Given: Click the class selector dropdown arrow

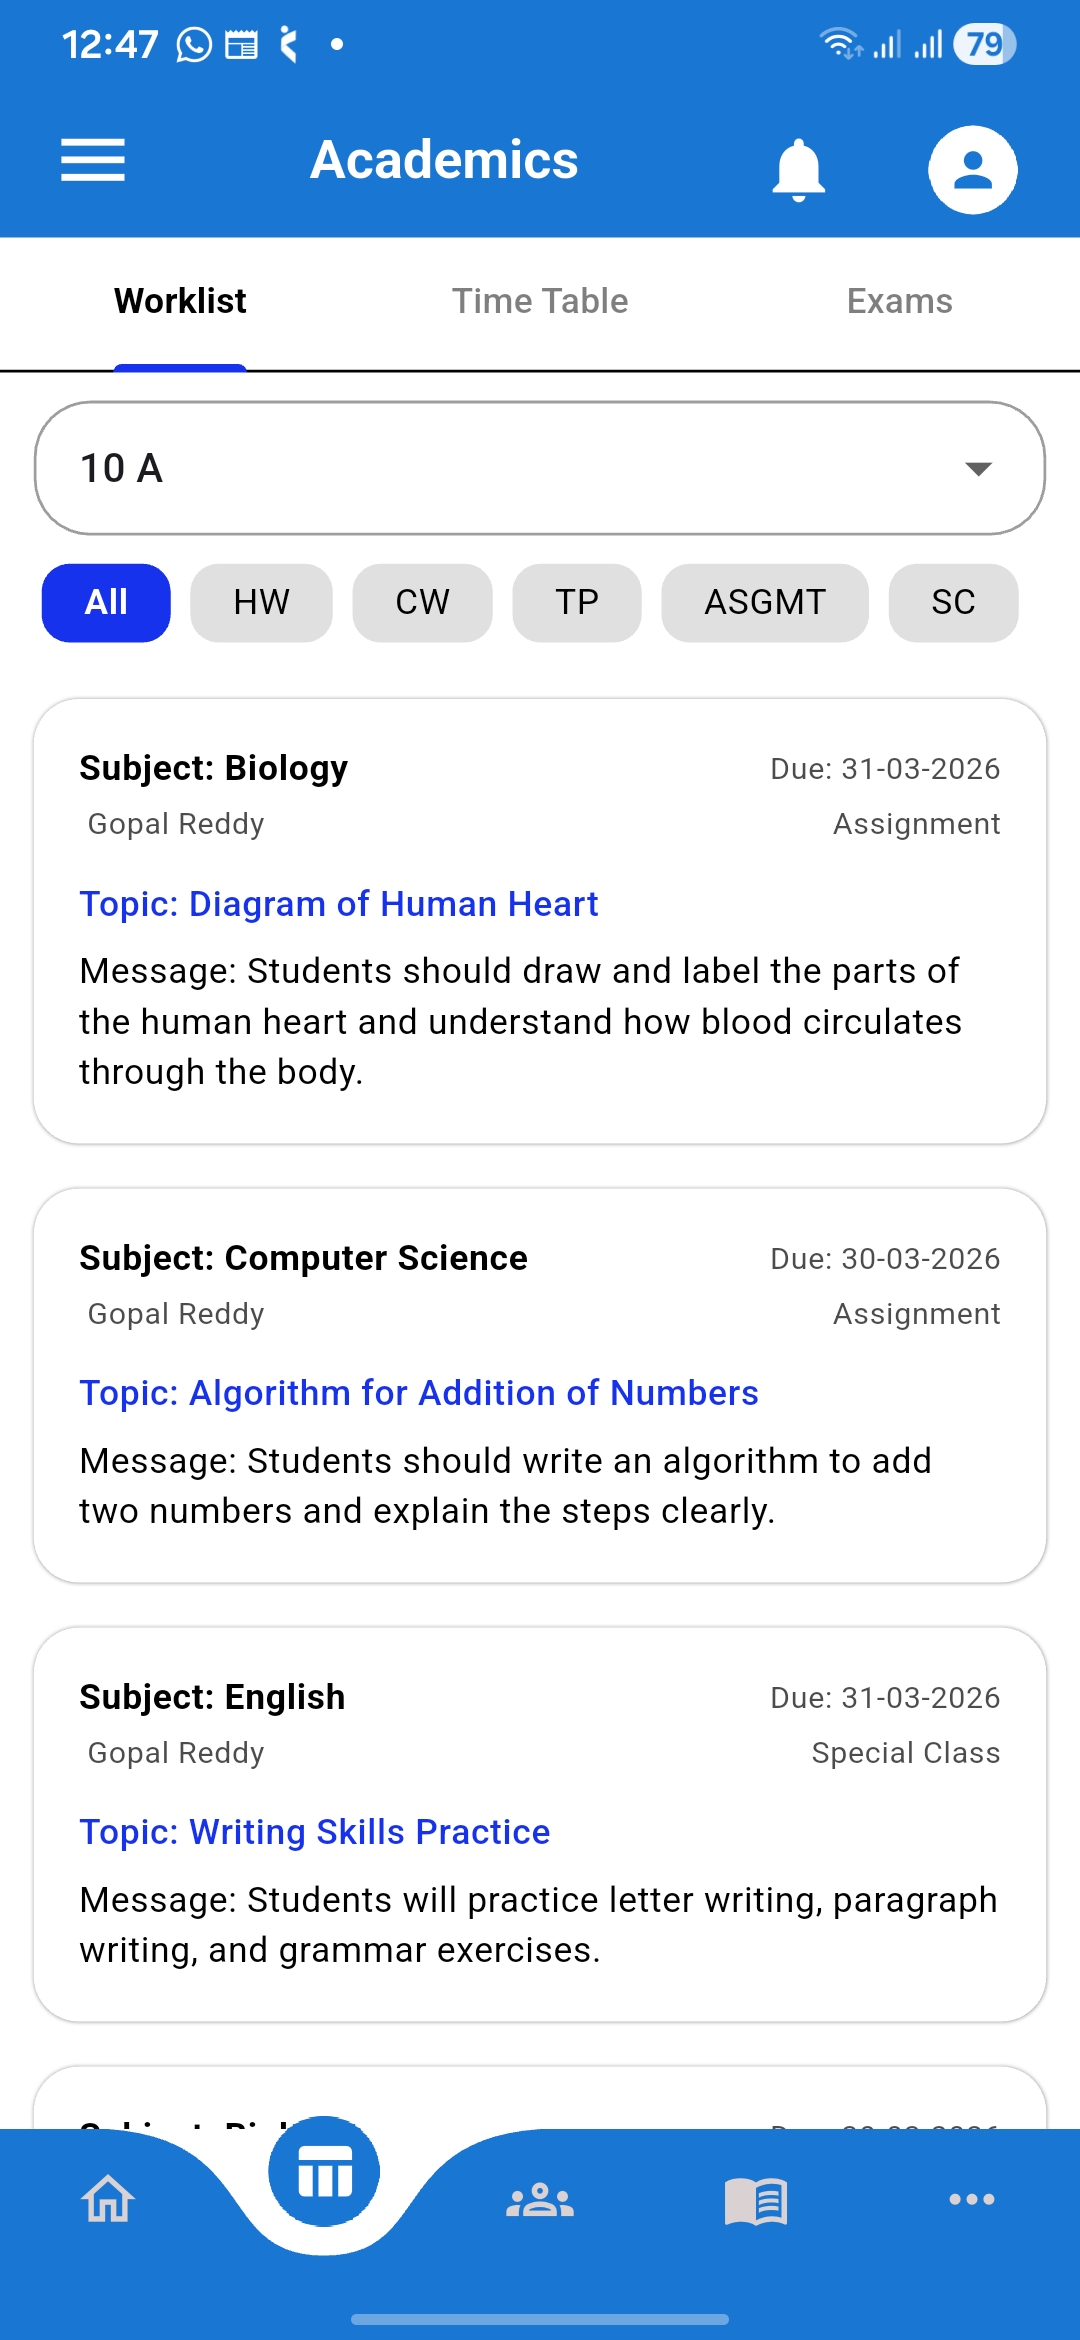Looking at the screenshot, I should click(977, 468).
